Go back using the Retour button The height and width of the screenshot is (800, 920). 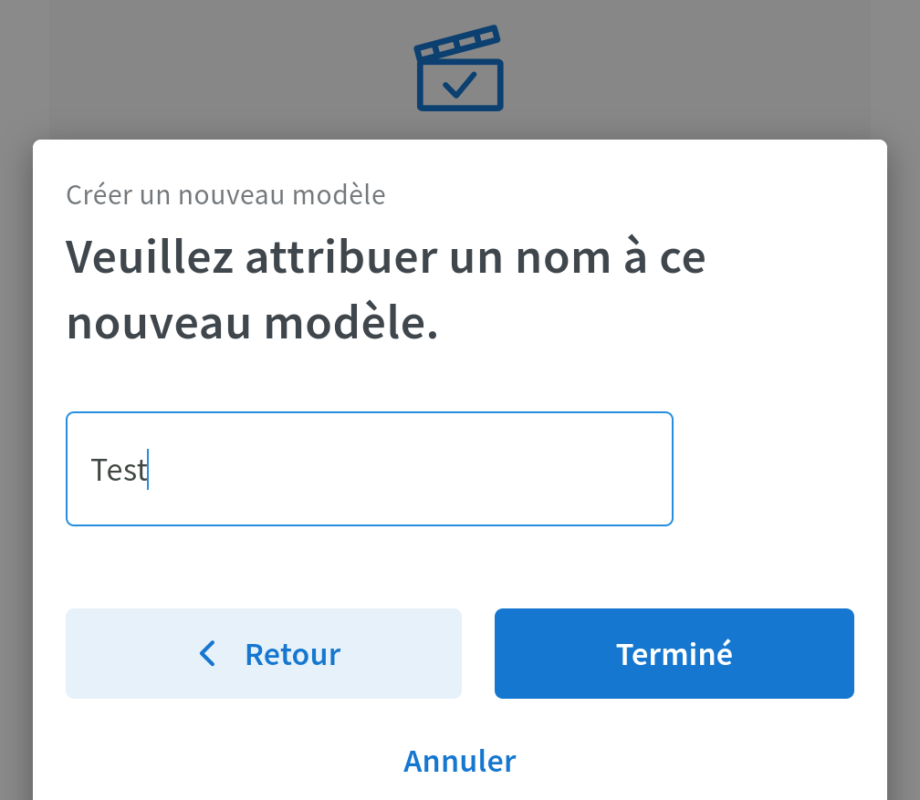[x=264, y=654]
